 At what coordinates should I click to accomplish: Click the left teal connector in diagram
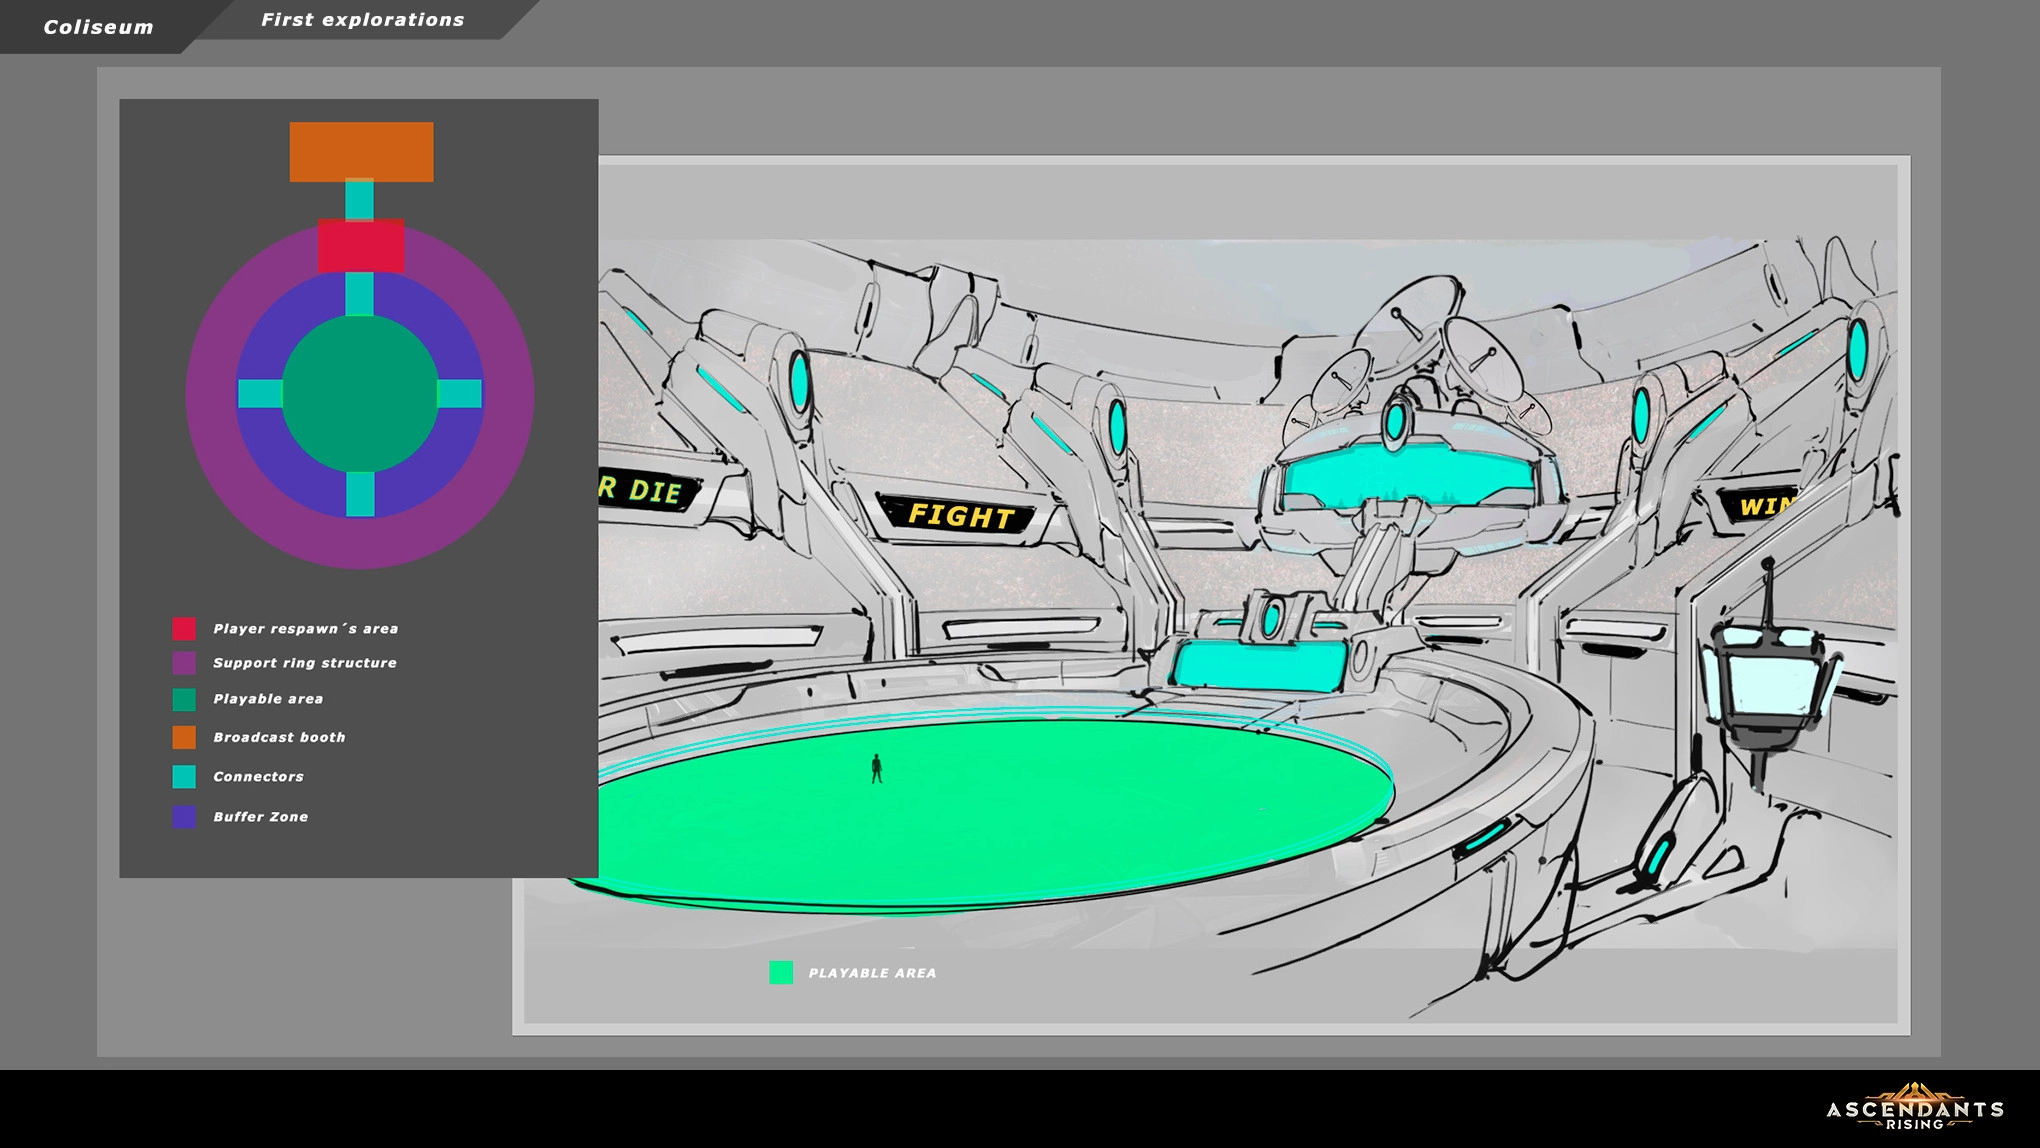point(260,394)
